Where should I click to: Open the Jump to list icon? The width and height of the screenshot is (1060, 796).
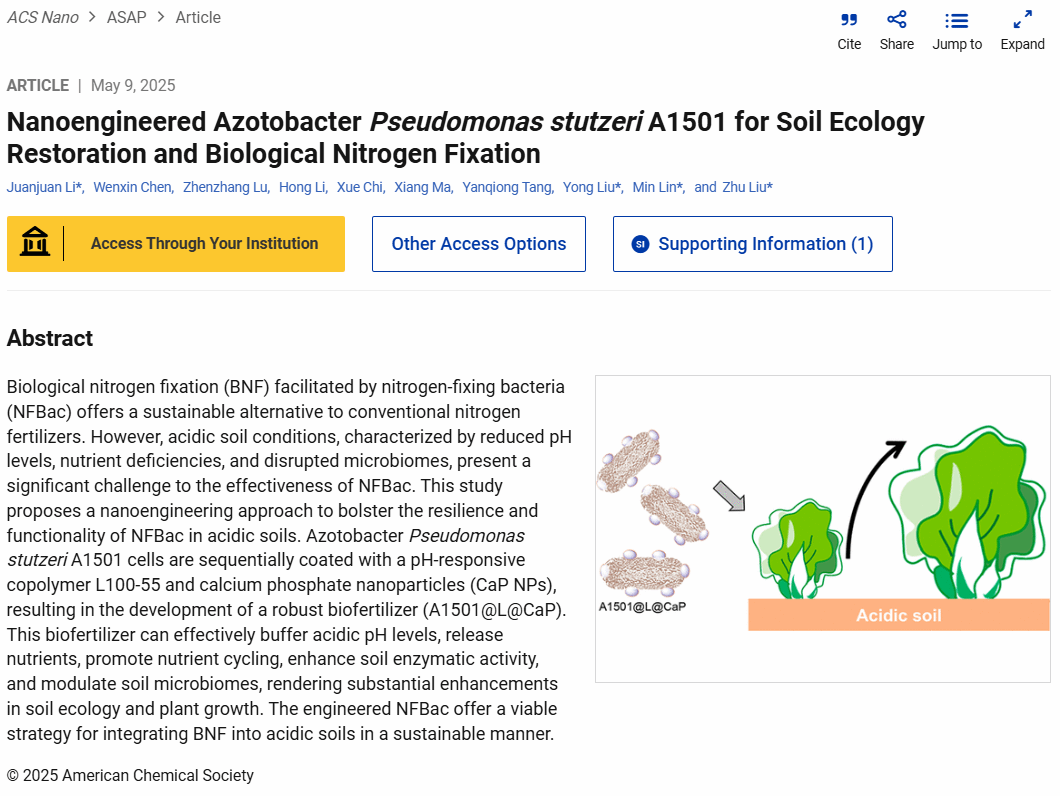coord(957,20)
